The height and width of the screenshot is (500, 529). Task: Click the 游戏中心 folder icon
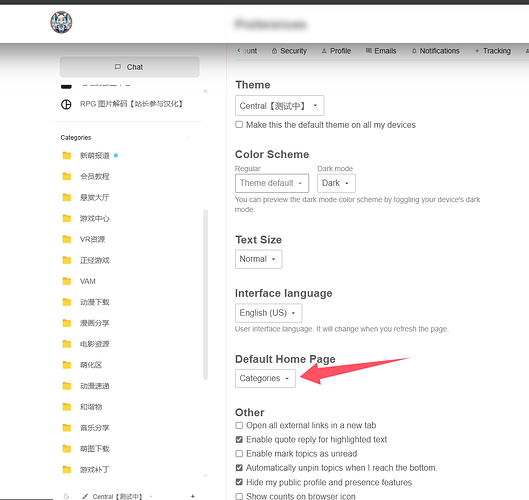(67, 218)
